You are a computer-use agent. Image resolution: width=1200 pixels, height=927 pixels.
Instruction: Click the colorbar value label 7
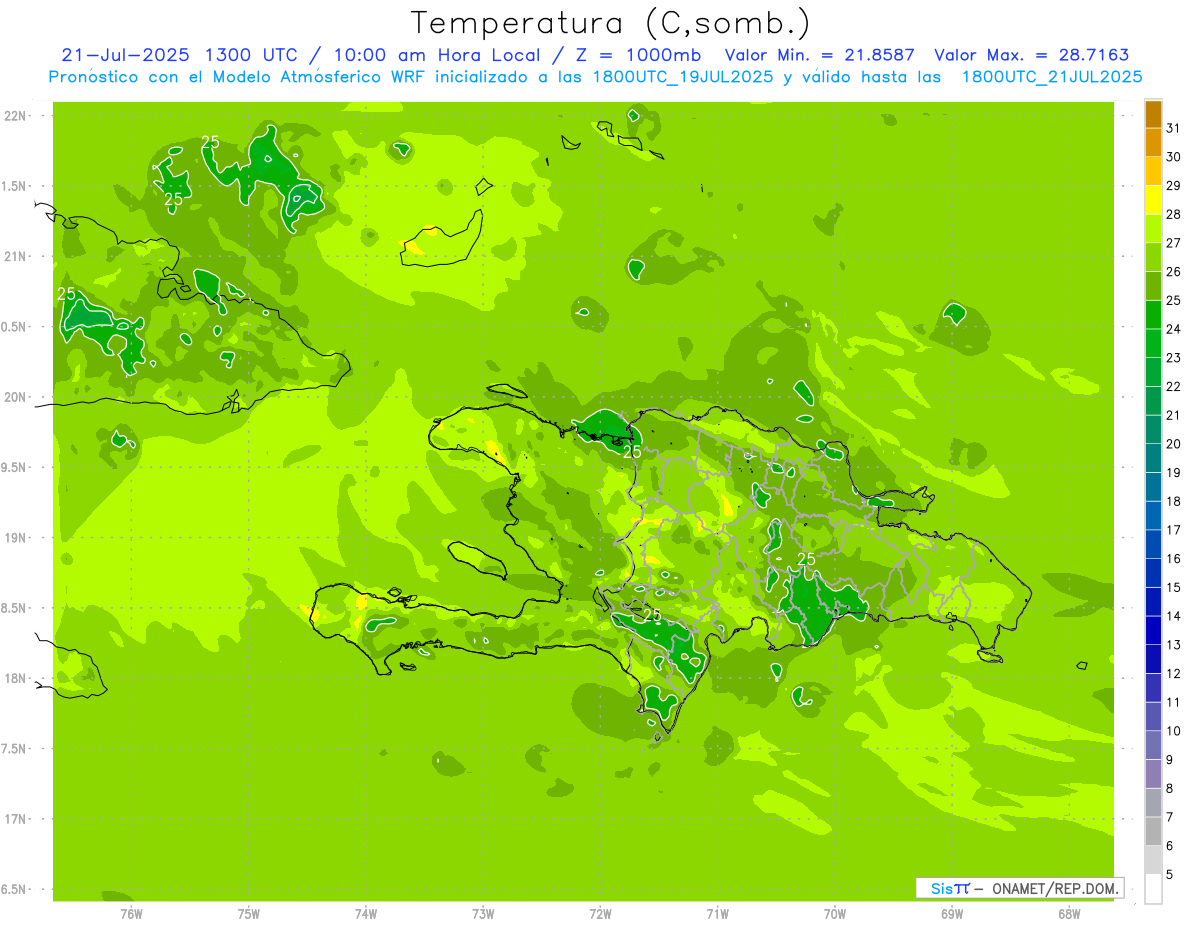(x=1170, y=817)
